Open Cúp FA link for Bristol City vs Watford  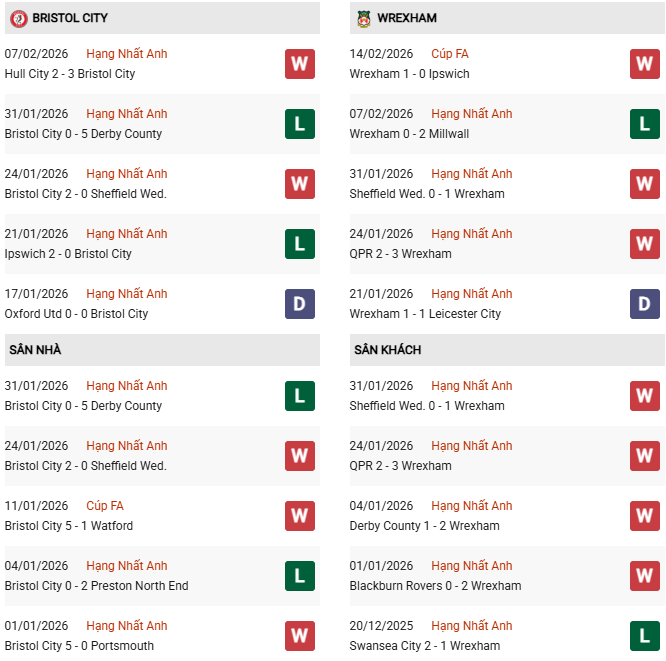tap(104, 506)
